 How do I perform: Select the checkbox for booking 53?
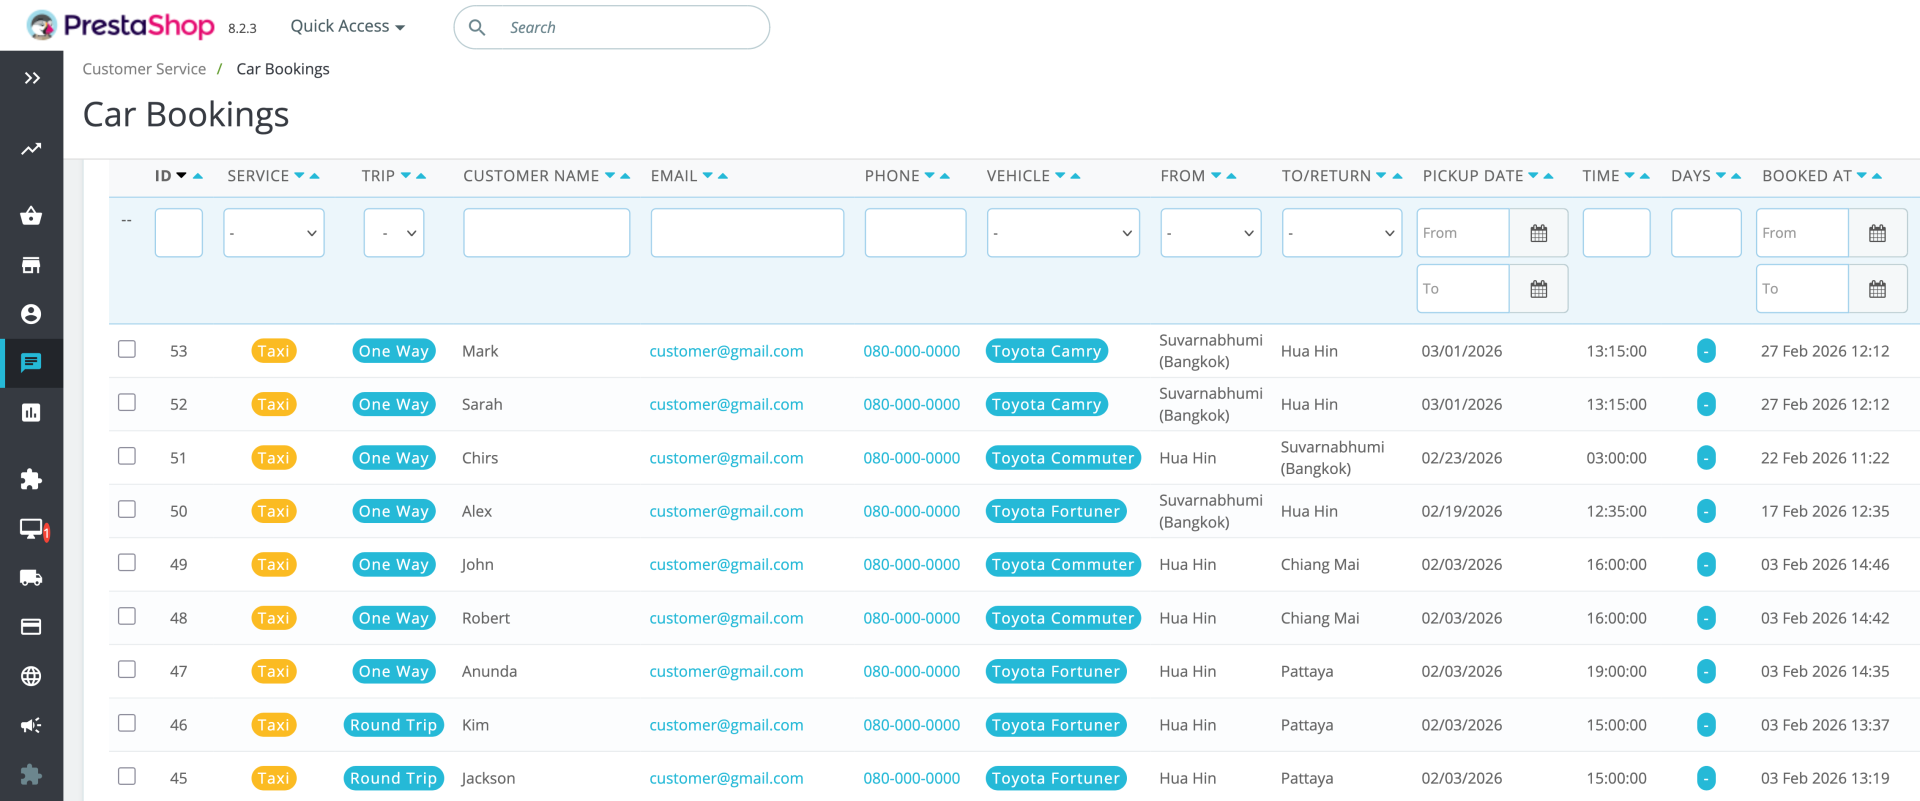[127, 349]
